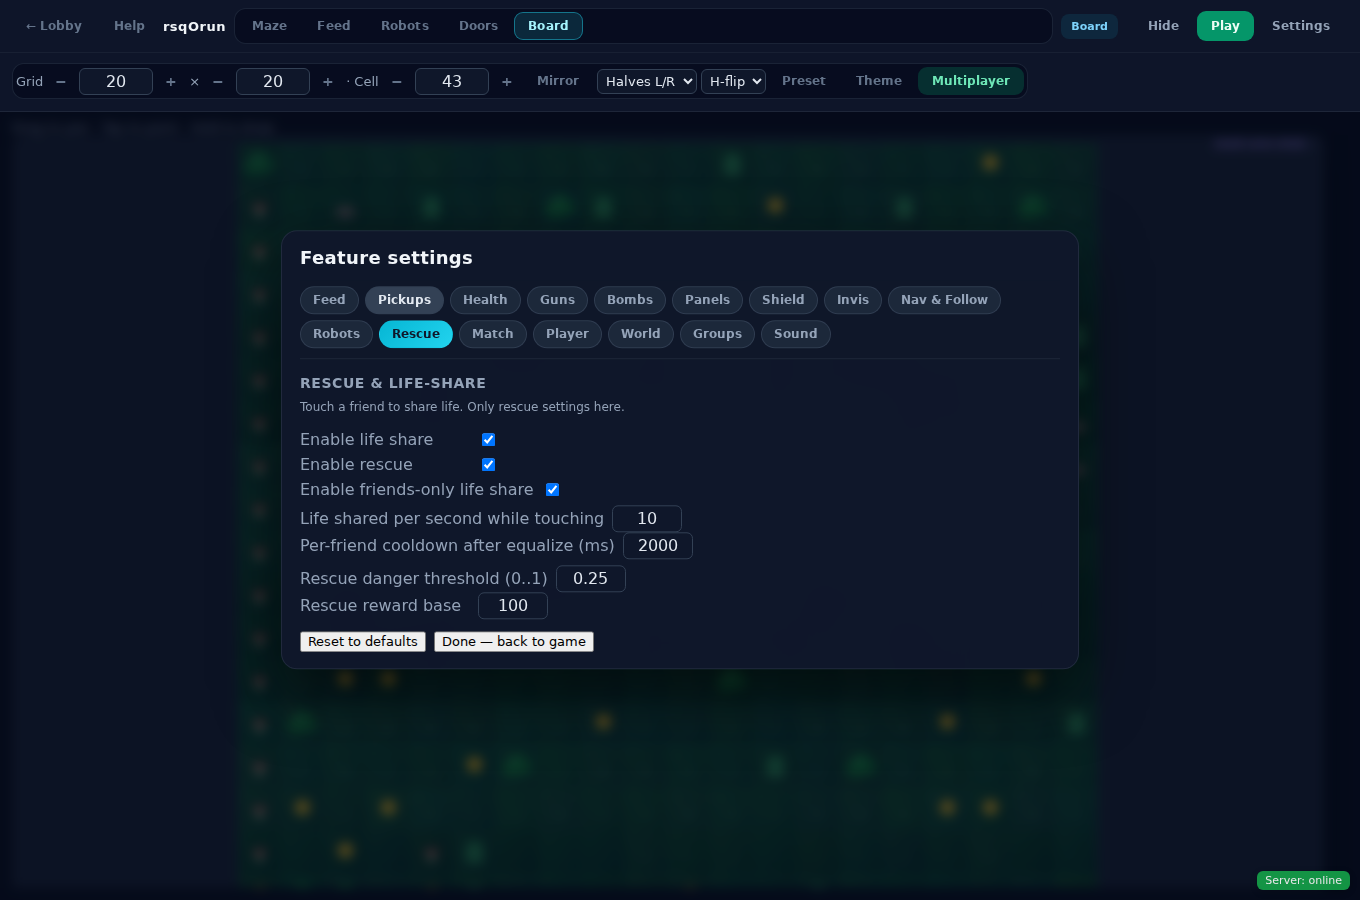Click the green Play button
The height and width of the screenshot is (900, 1360).
click(1225, 26)
